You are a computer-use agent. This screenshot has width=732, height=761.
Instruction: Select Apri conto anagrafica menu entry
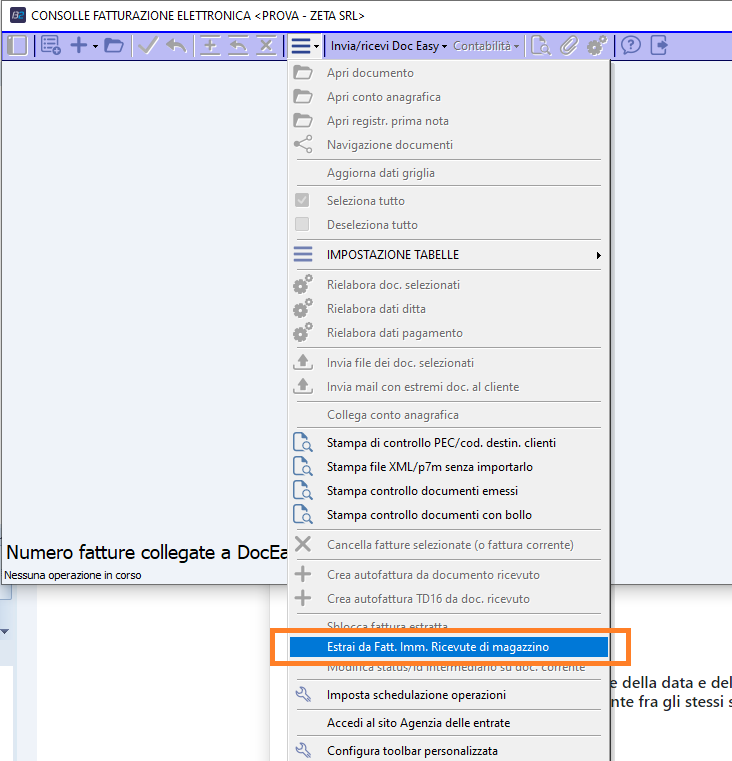pyautogui.click(x=449, y=97)
